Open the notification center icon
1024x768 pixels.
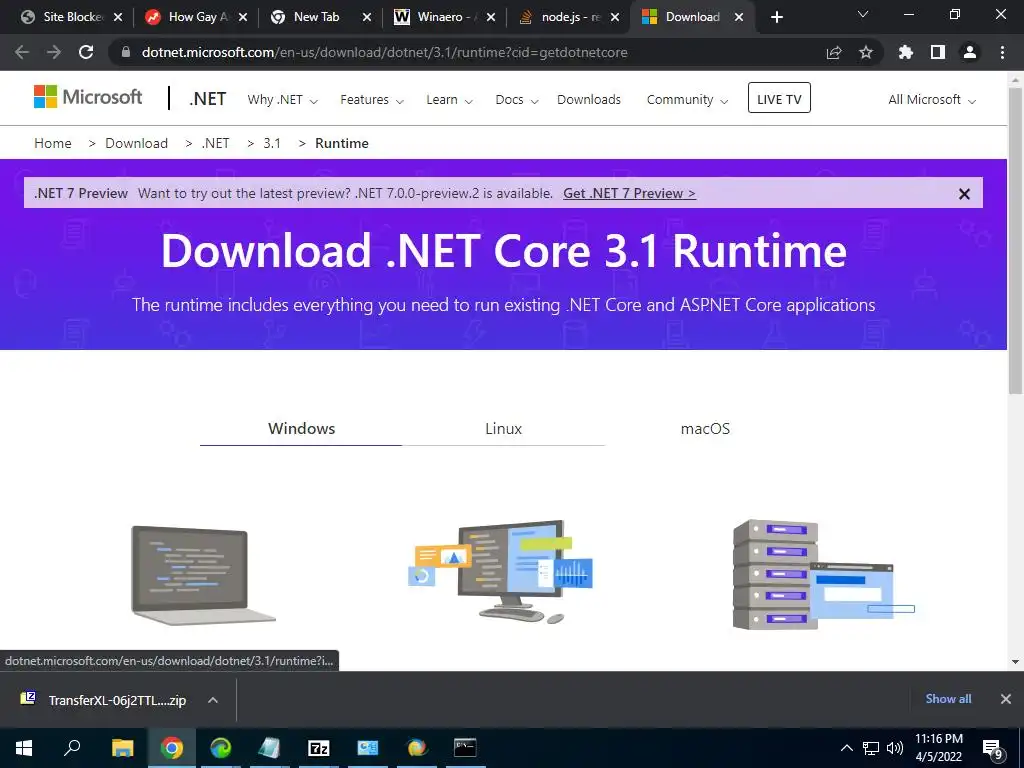(993, 750)
